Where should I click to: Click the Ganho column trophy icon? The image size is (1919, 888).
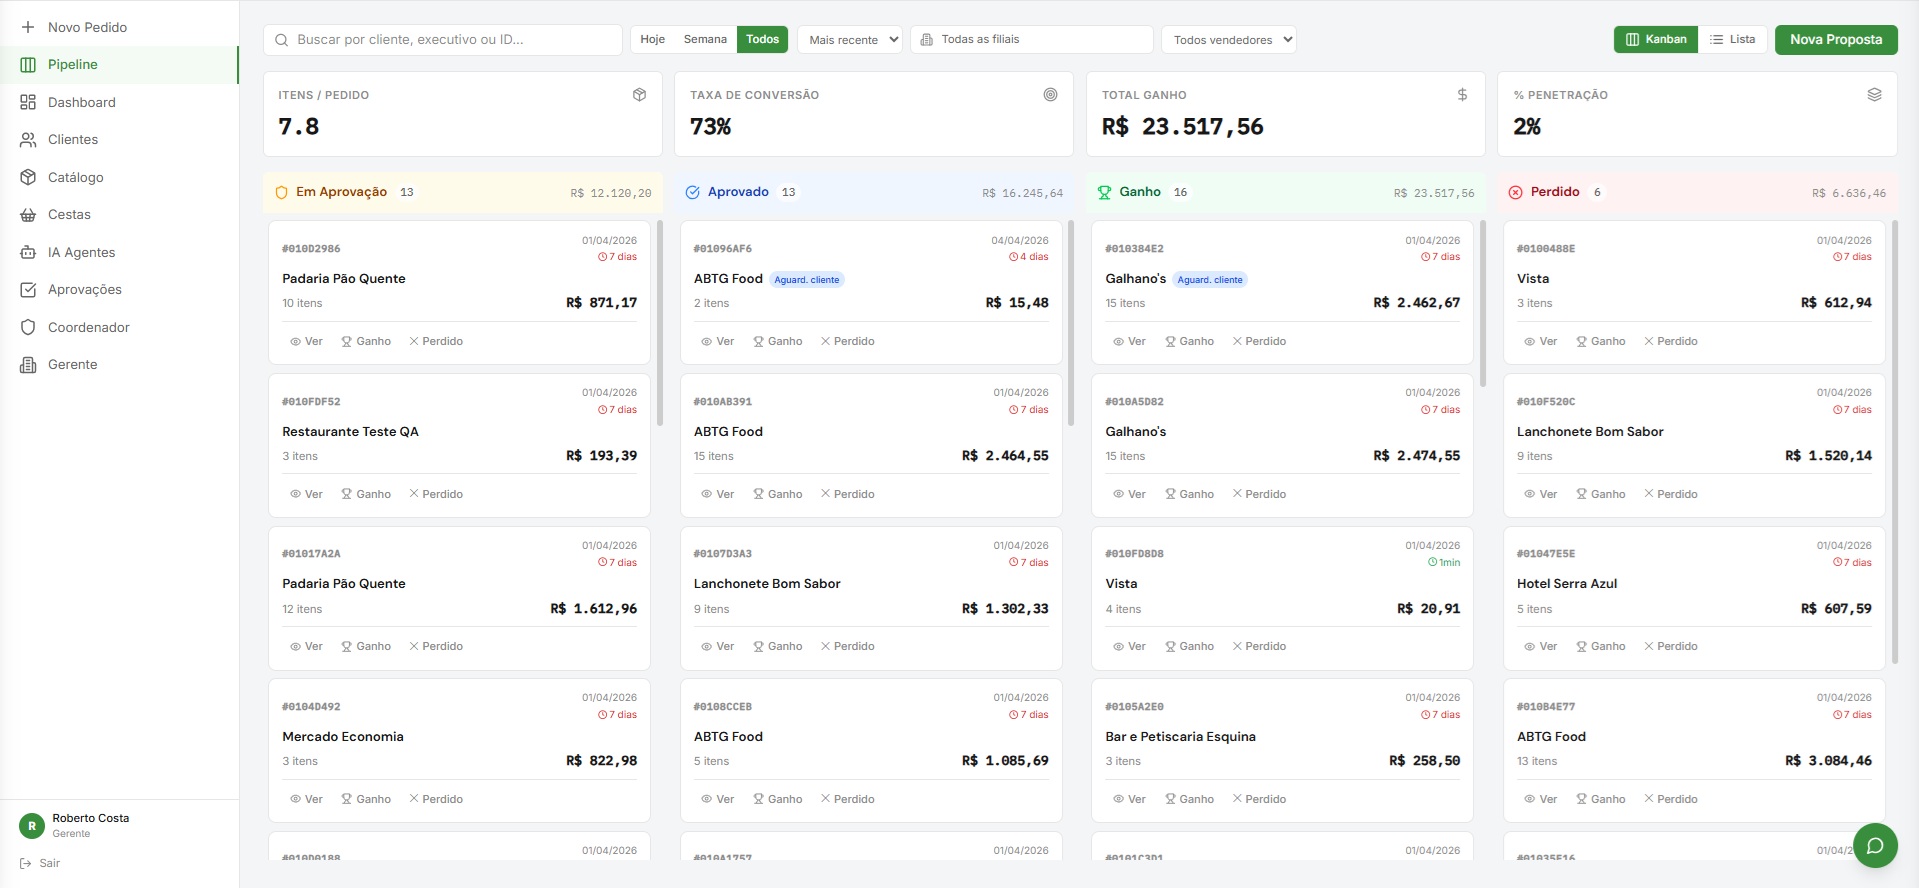pos(1104,192)
